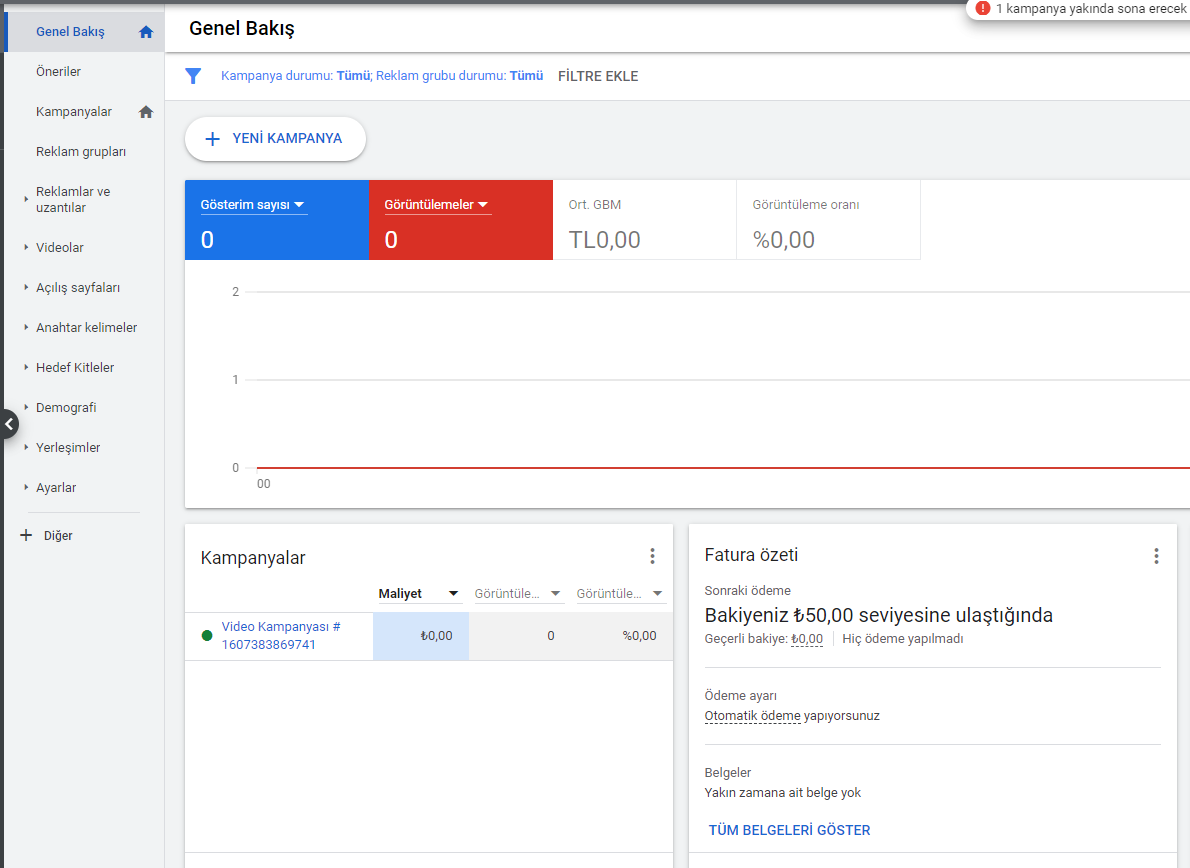Expand the Açılış sayfaları section

point(26,288)
